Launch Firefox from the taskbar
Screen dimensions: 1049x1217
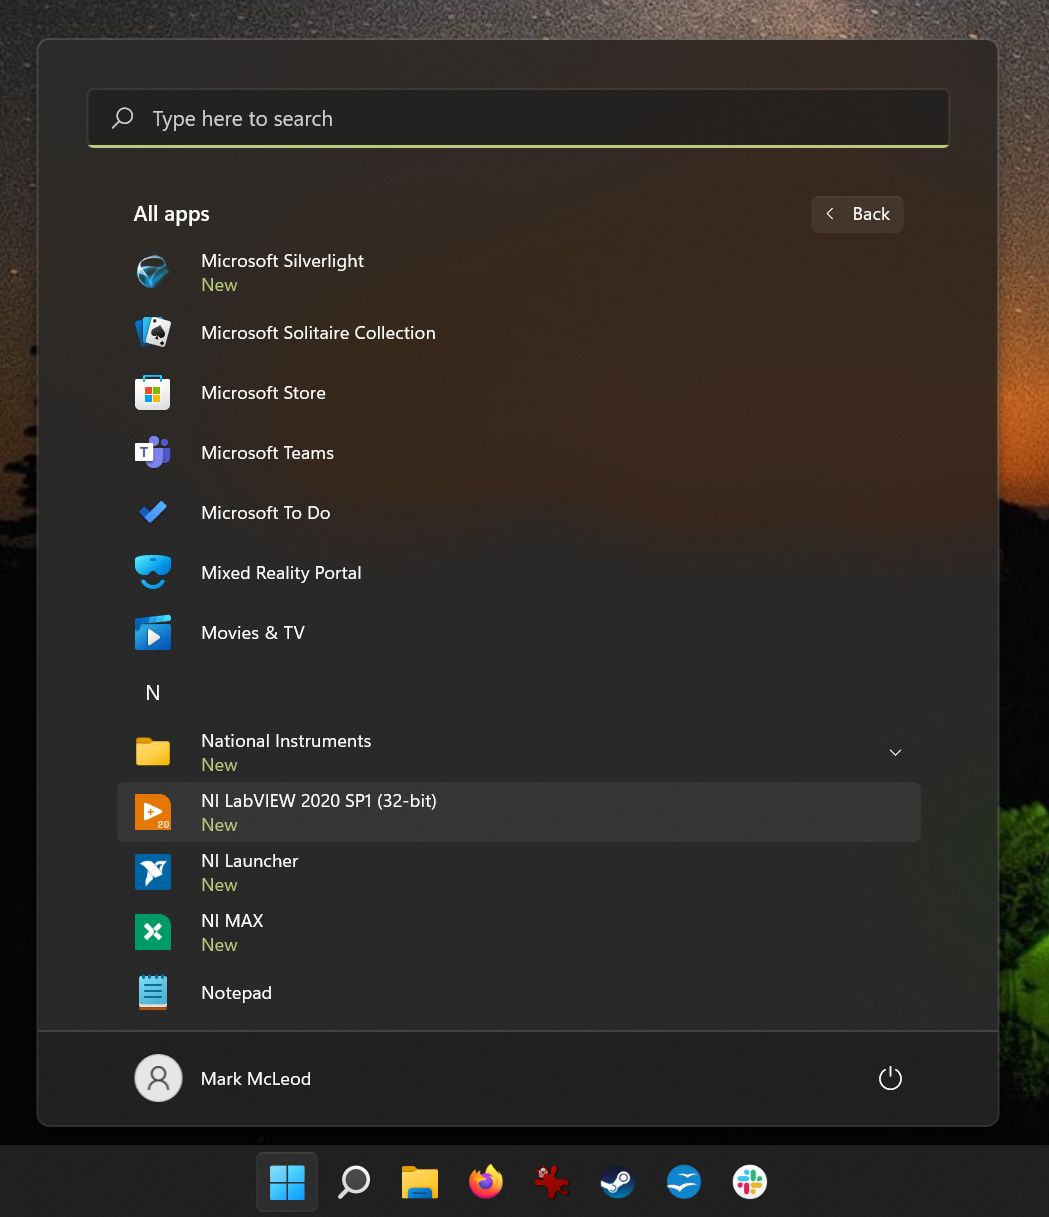486,1182
